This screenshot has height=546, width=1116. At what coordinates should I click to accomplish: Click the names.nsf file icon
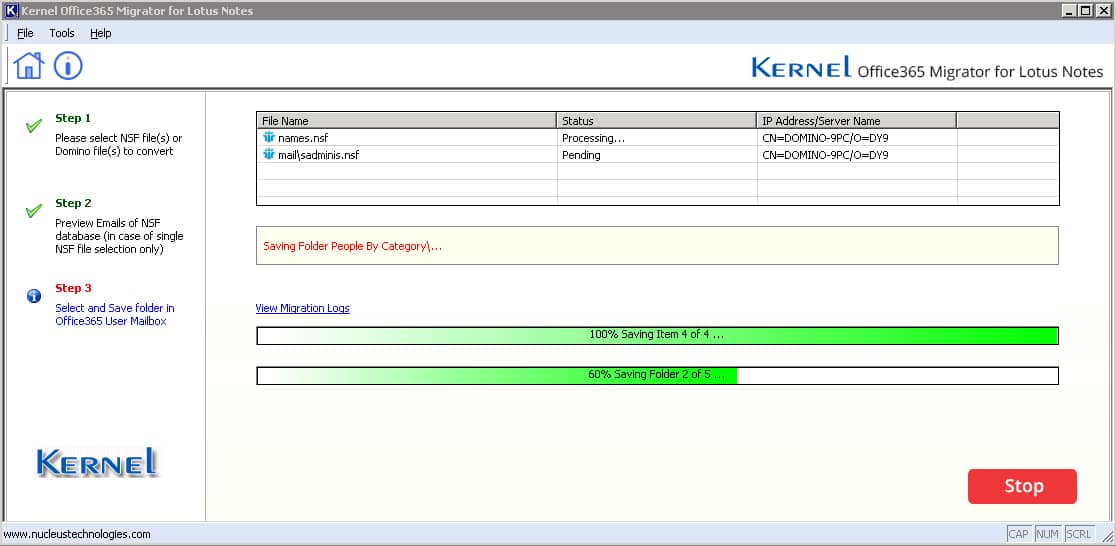268,137
